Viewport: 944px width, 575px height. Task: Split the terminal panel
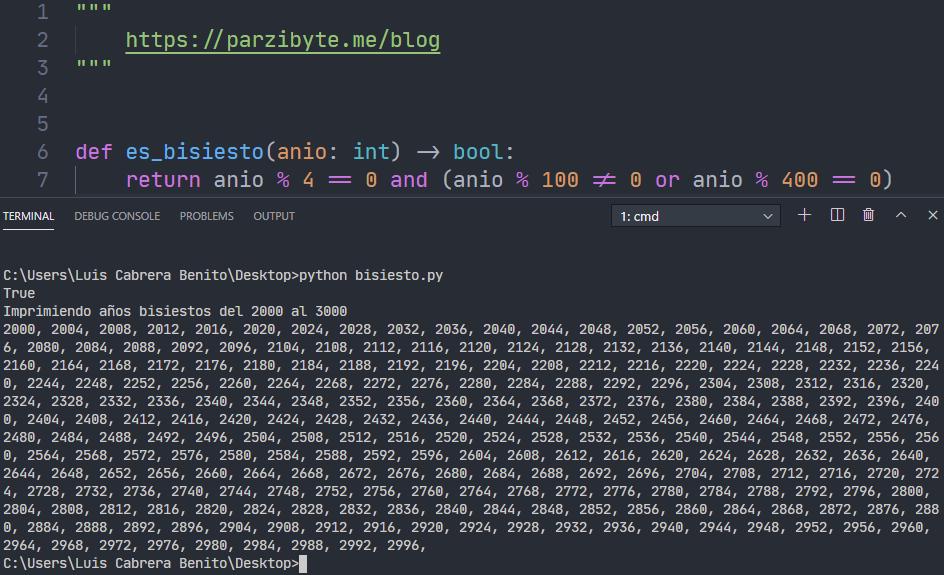(x=837, y=215)
